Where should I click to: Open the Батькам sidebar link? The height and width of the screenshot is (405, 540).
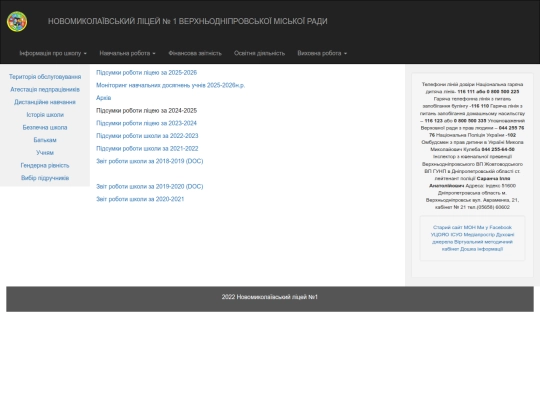tap(45, 140)
